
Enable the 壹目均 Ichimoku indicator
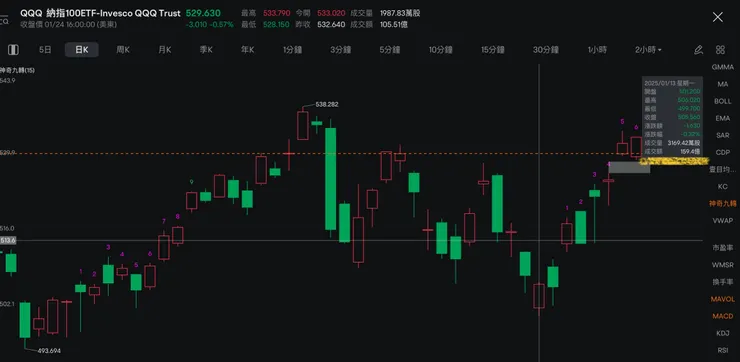point(723,169)
